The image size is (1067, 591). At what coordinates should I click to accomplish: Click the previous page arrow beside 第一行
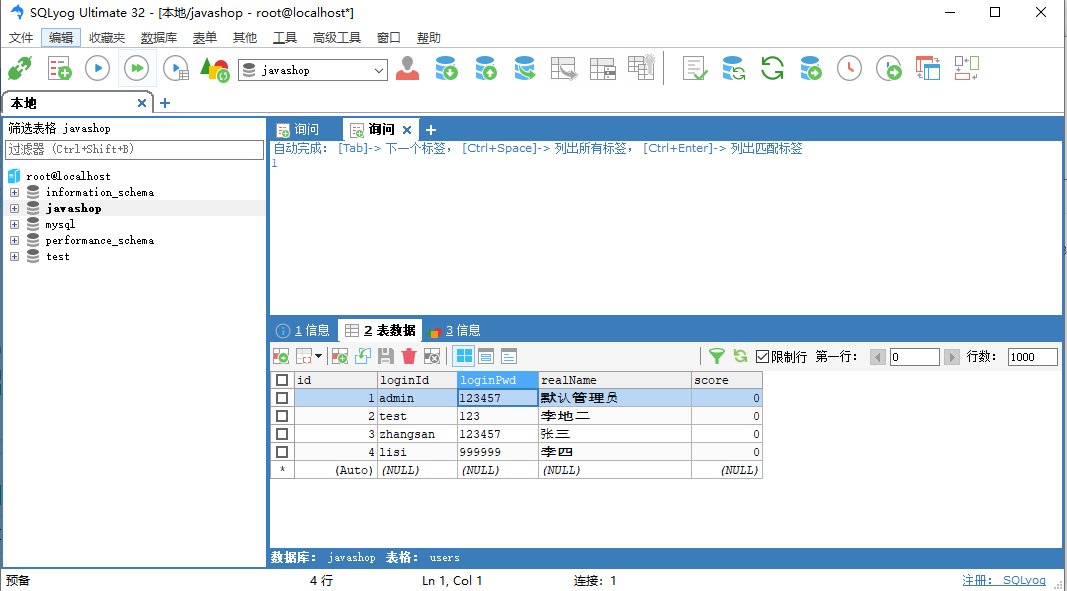coord(878,356)
